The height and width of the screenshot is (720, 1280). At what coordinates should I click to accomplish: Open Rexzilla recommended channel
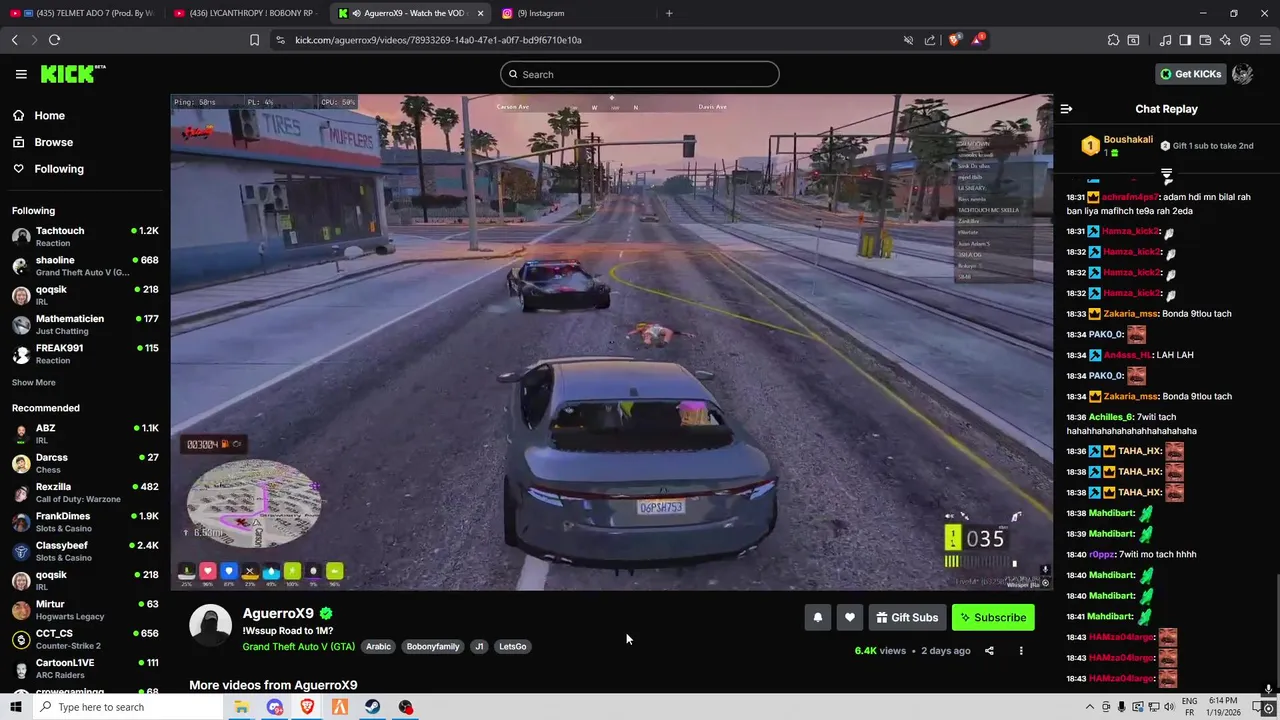85,492
